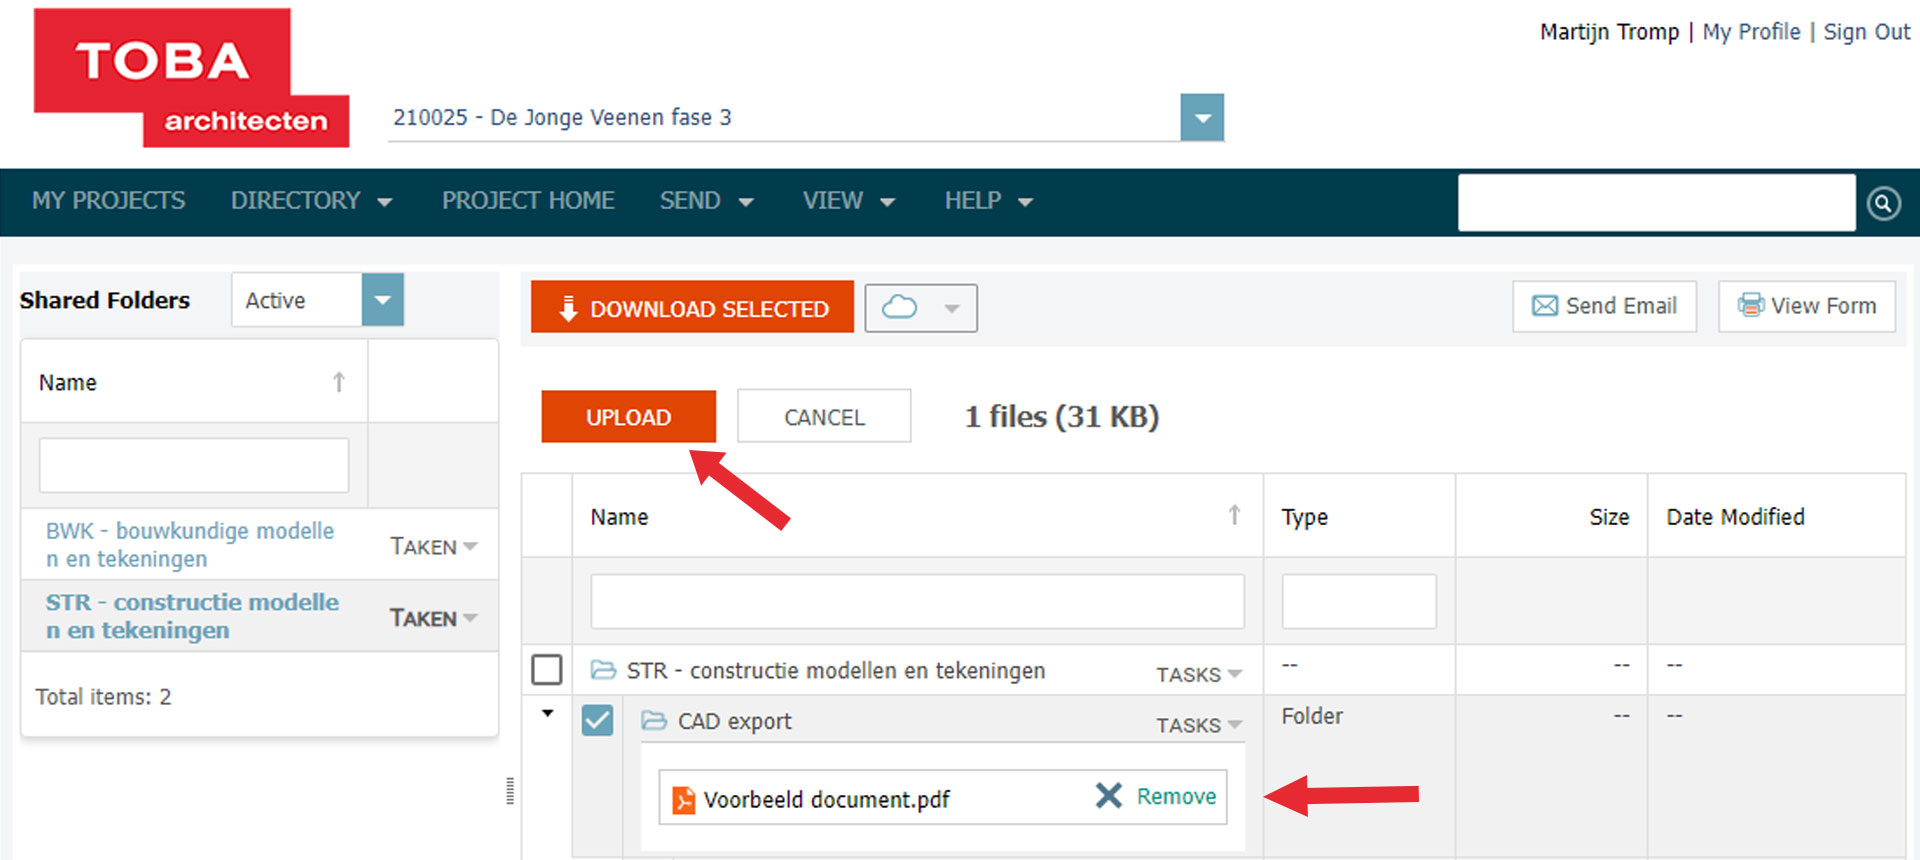The width and height of the screenshot is (1920, 860).
Task: Click the Sign Out link
Action: (1866, 32)
